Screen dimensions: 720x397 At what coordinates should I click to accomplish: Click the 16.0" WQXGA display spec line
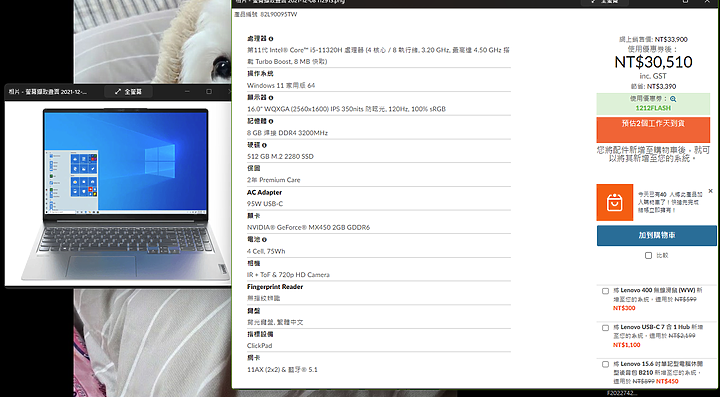pyautogui.click(x=346, y=109)
